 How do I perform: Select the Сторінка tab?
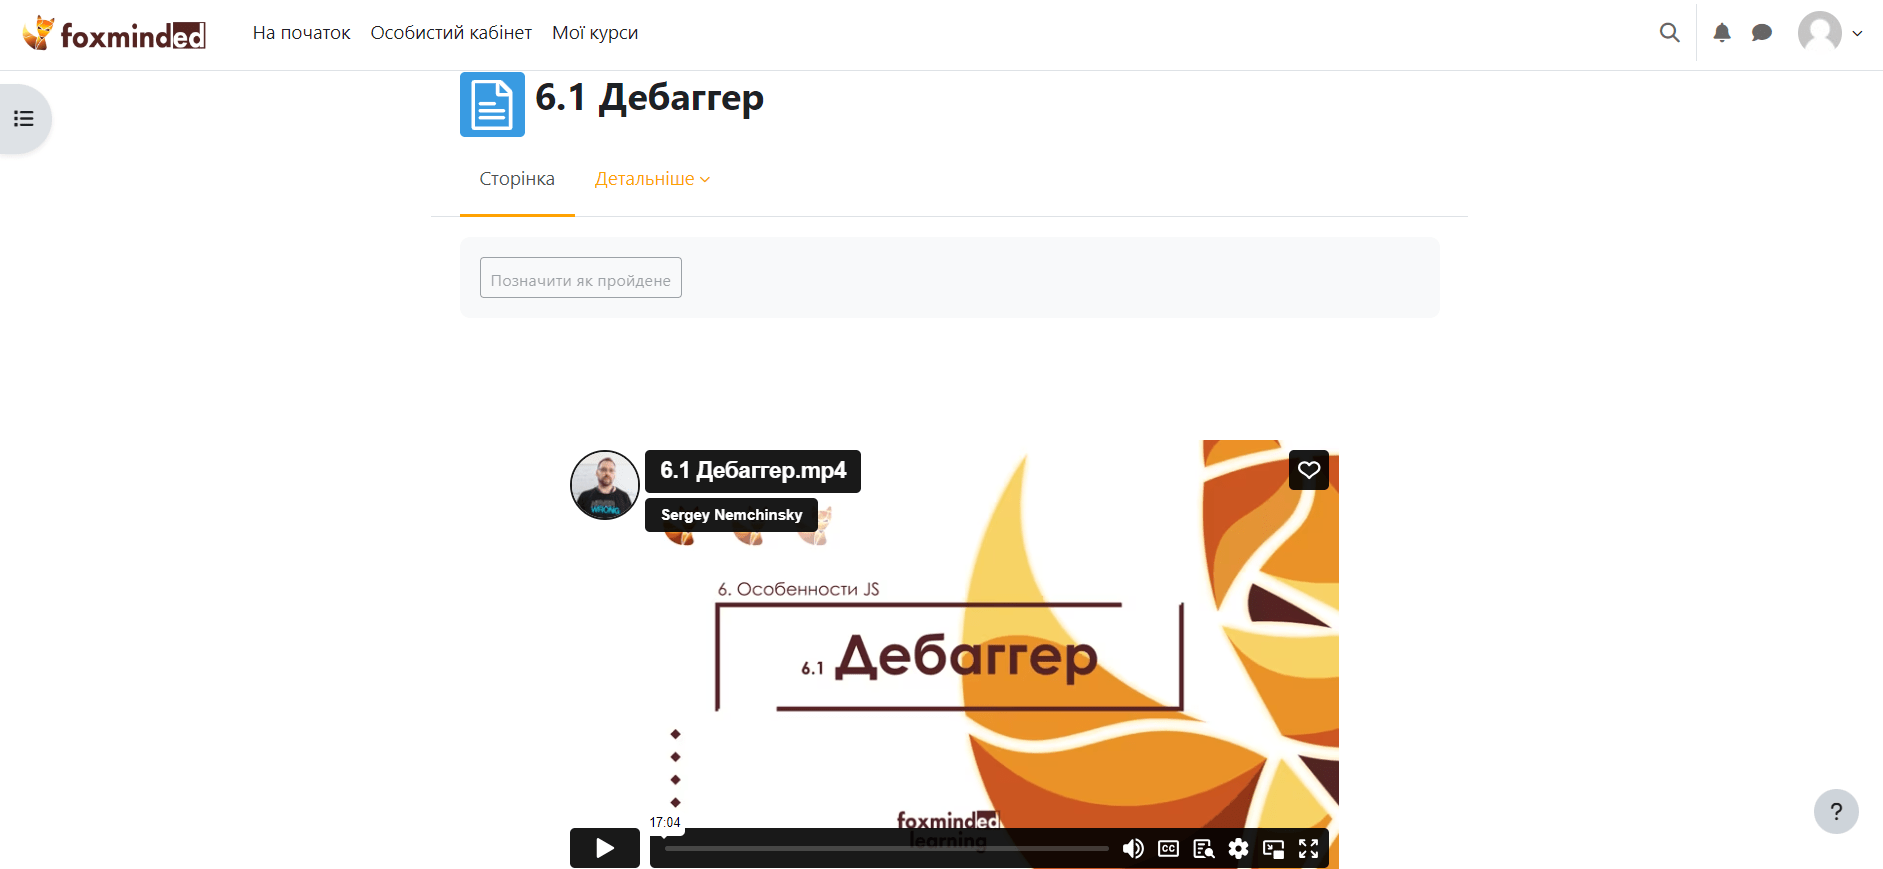coord(517,179)
